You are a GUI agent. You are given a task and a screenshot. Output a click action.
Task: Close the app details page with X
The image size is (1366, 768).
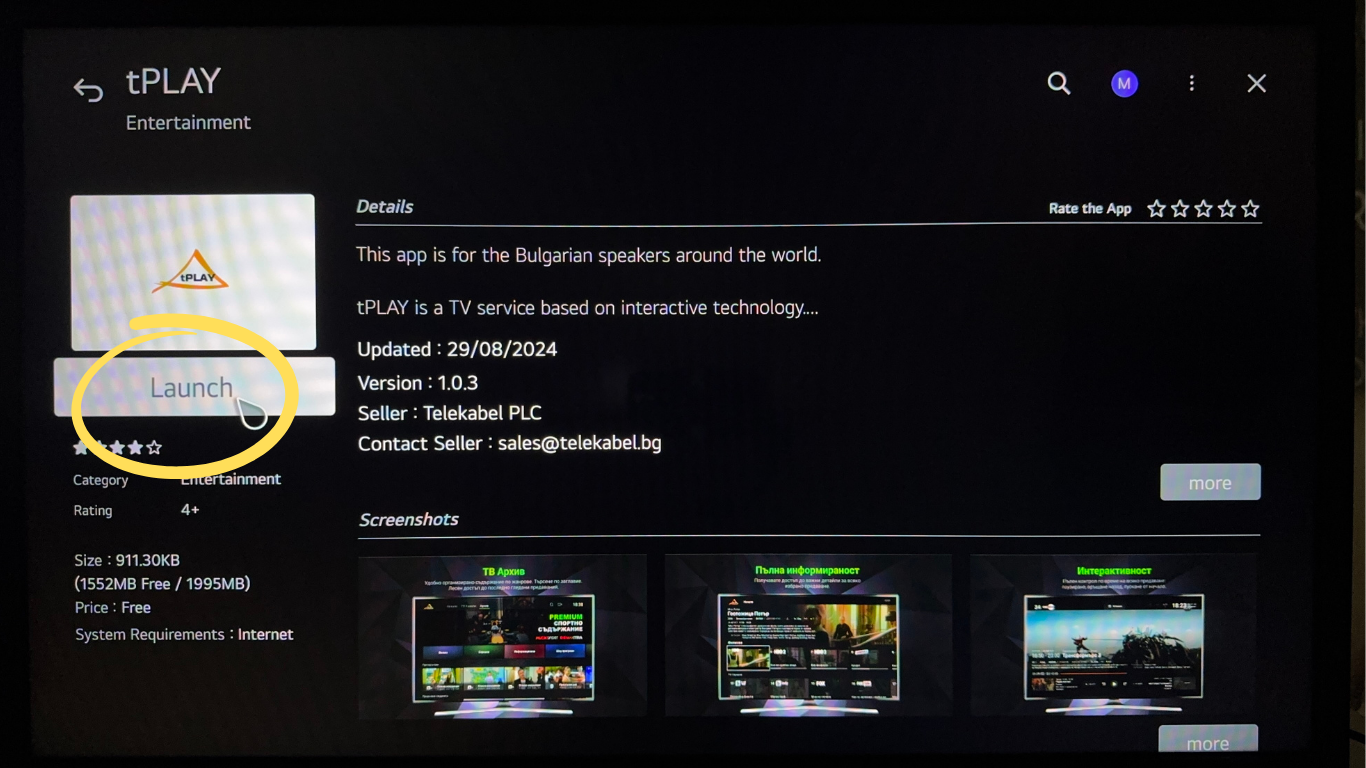(1256, 84)
